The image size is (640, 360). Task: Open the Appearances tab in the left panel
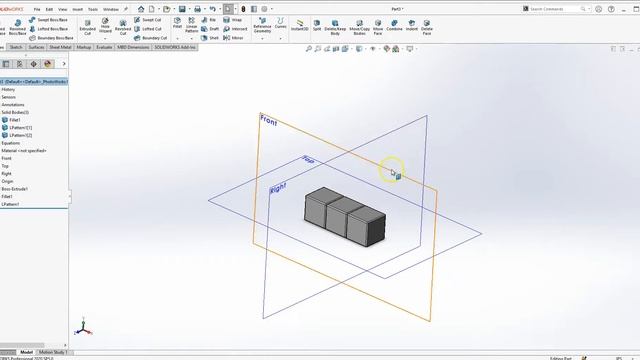click(47, 64)
